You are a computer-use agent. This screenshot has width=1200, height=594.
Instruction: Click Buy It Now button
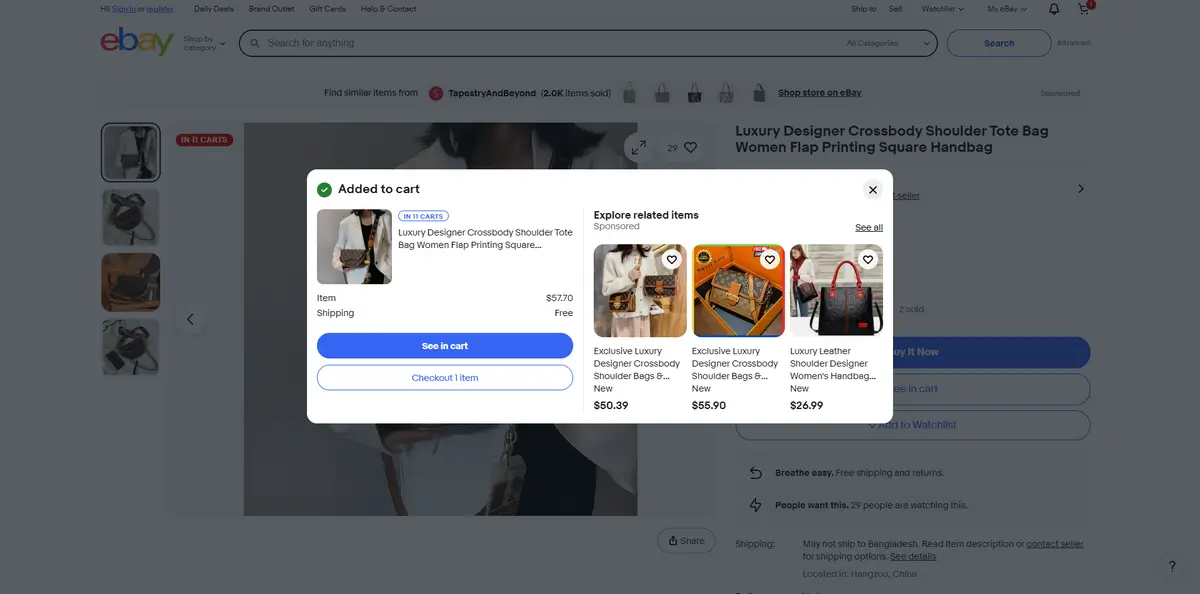coord(912,352)
